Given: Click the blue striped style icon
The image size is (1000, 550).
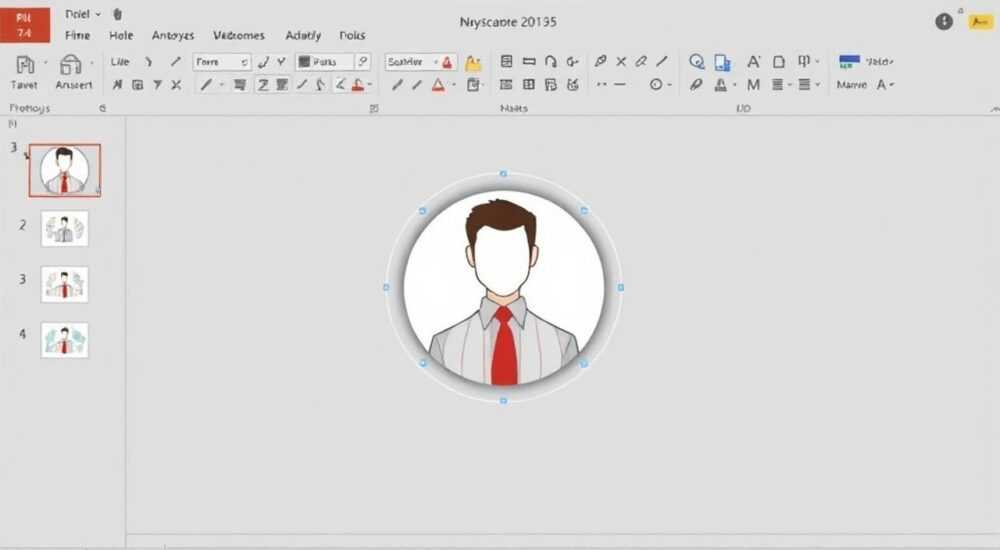Looking at the screenshot, I should (x=849, y=62).
